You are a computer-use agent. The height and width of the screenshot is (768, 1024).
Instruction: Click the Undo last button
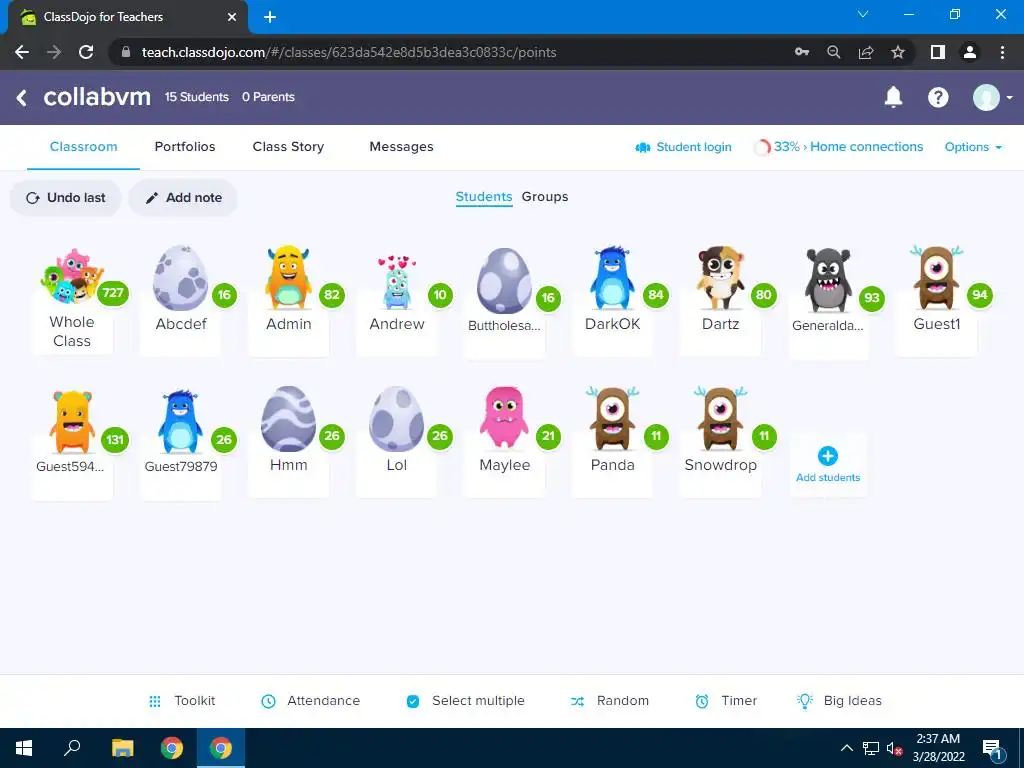pyautogui.click(x=65, y=198)
